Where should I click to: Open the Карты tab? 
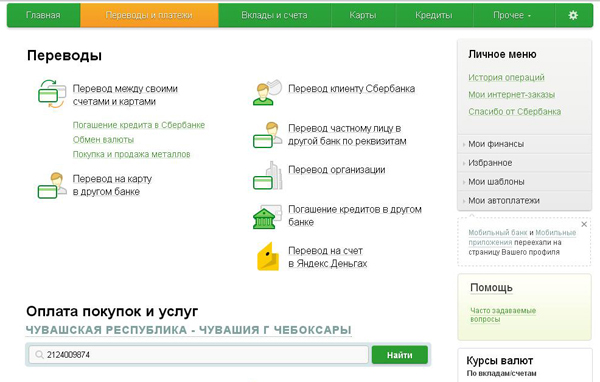click(x=363, y=15)
